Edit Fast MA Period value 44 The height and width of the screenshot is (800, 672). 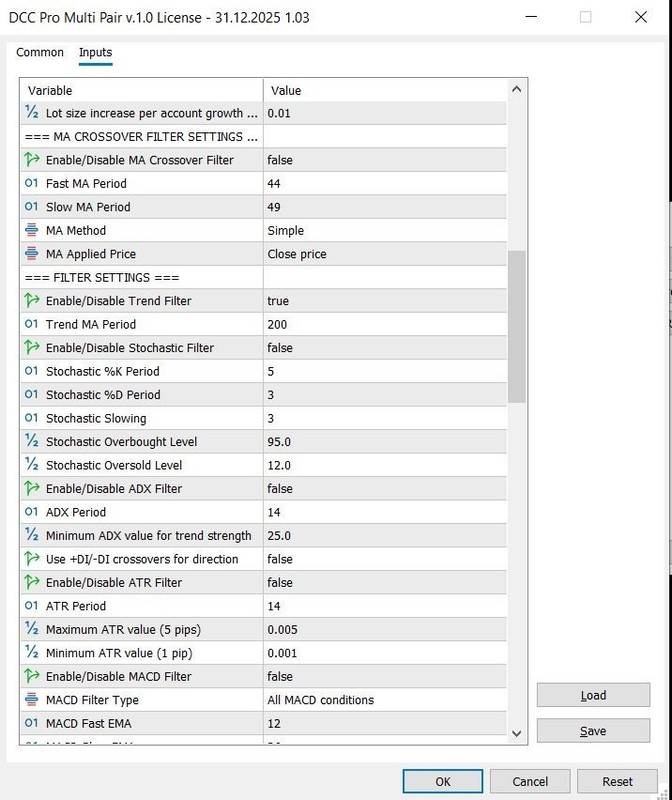(x=385, y=183)
